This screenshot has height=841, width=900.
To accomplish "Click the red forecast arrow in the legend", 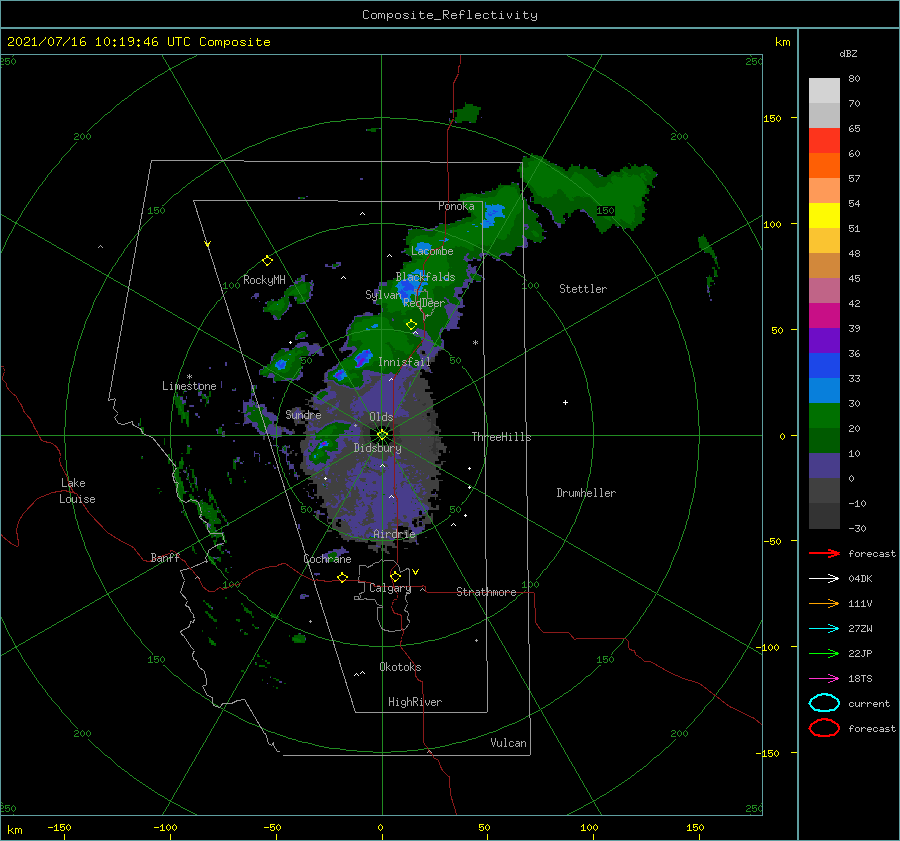I will 824,553.
